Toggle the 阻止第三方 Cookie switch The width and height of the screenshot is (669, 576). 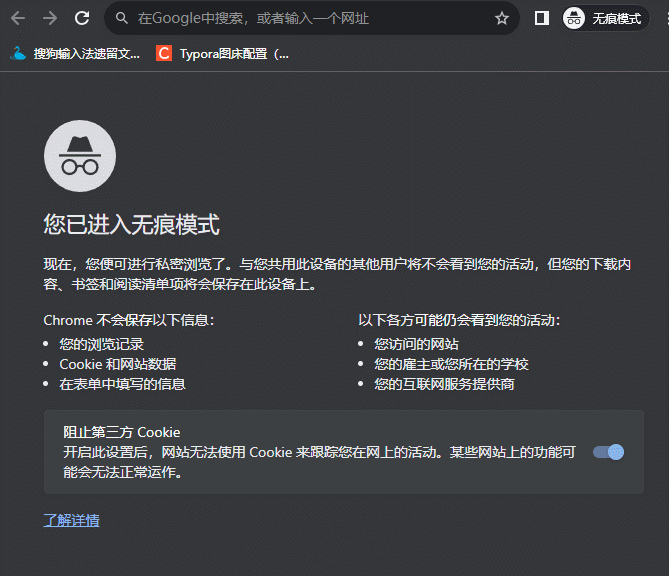pos(608,452)
